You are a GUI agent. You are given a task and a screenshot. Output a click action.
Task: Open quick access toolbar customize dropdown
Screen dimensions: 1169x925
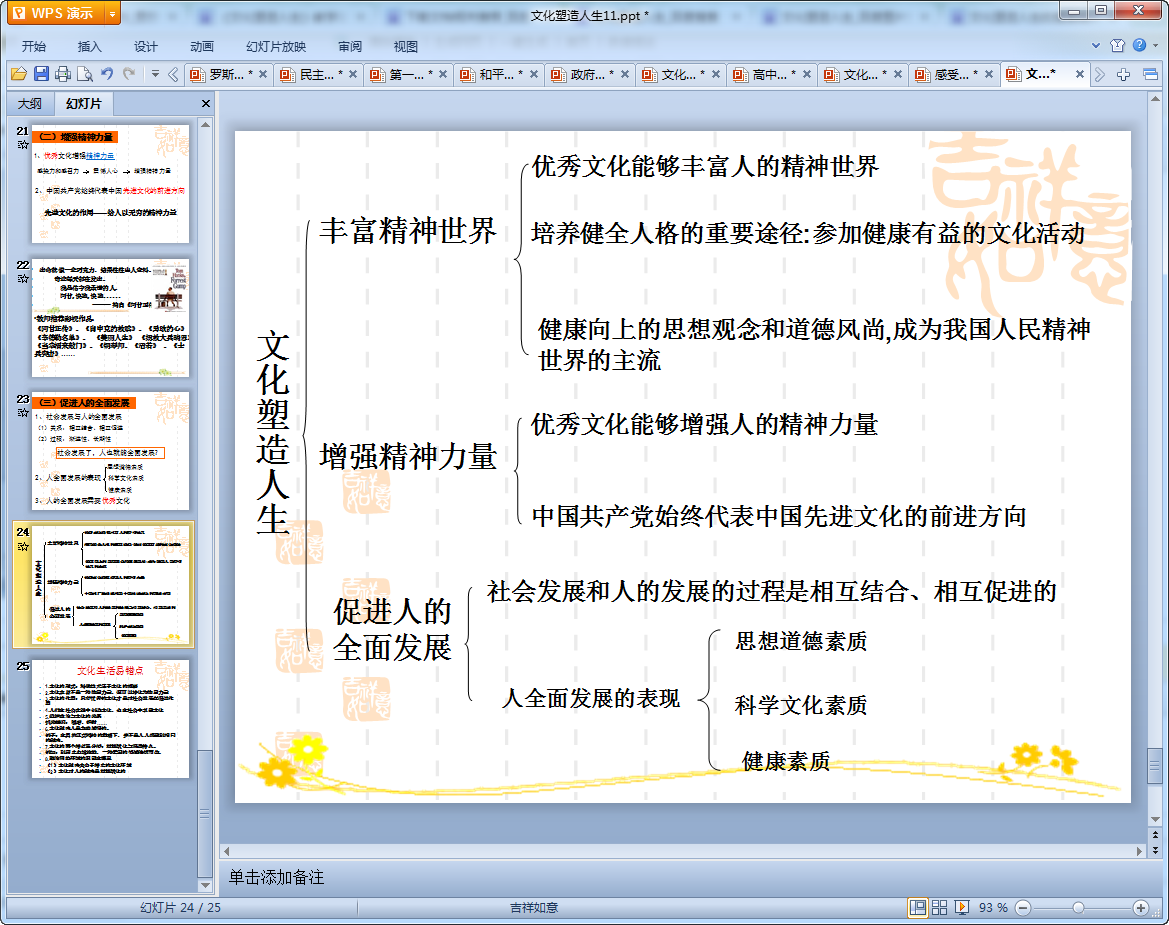click(155, 74)
